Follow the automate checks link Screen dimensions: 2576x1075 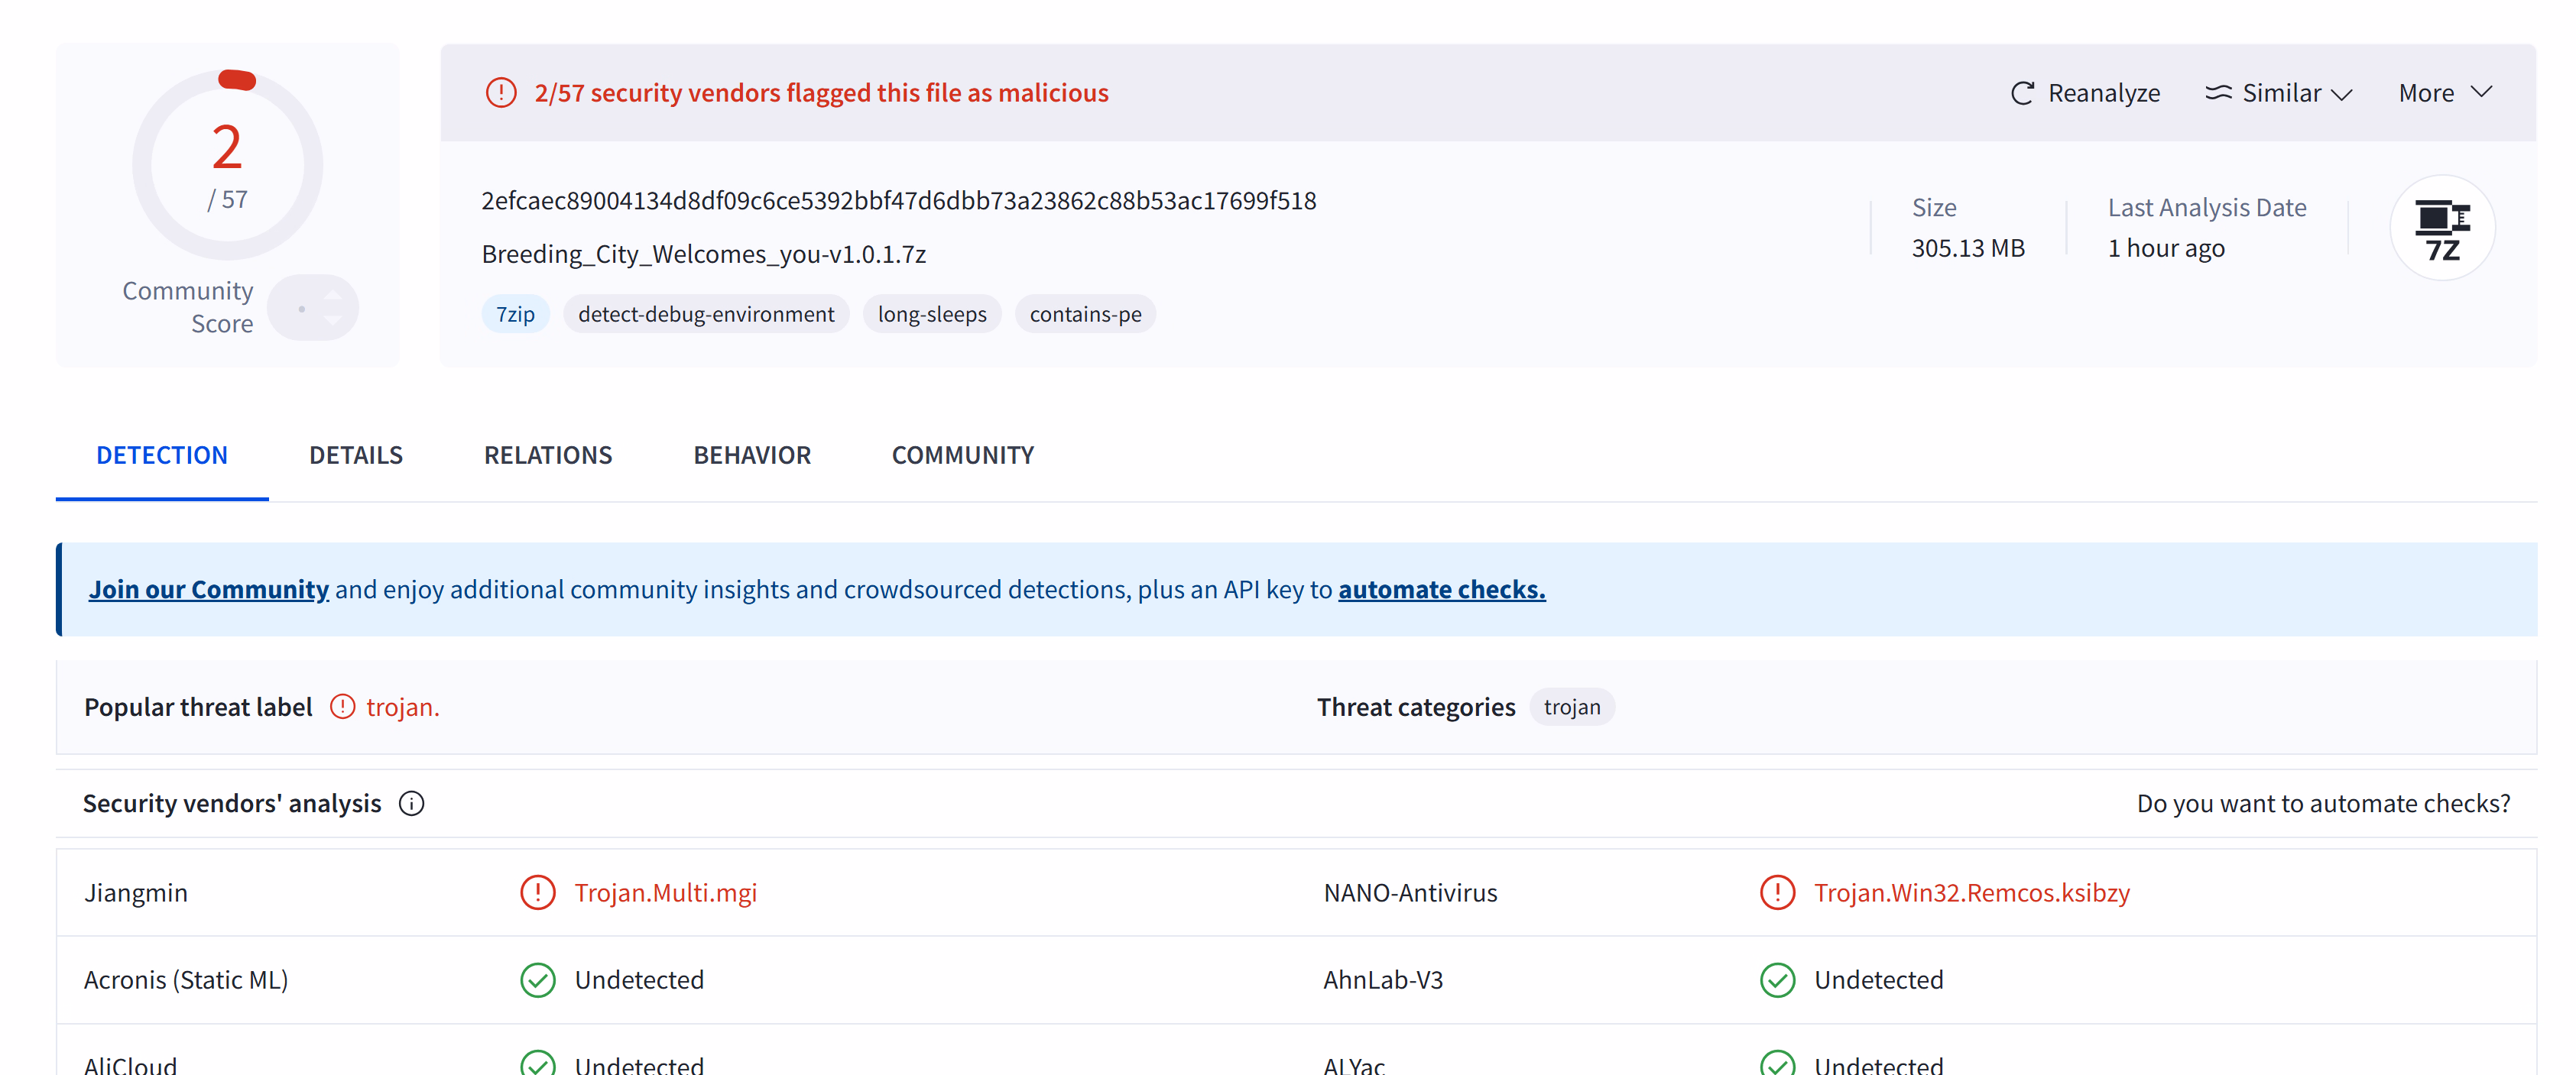point(1441,589)
